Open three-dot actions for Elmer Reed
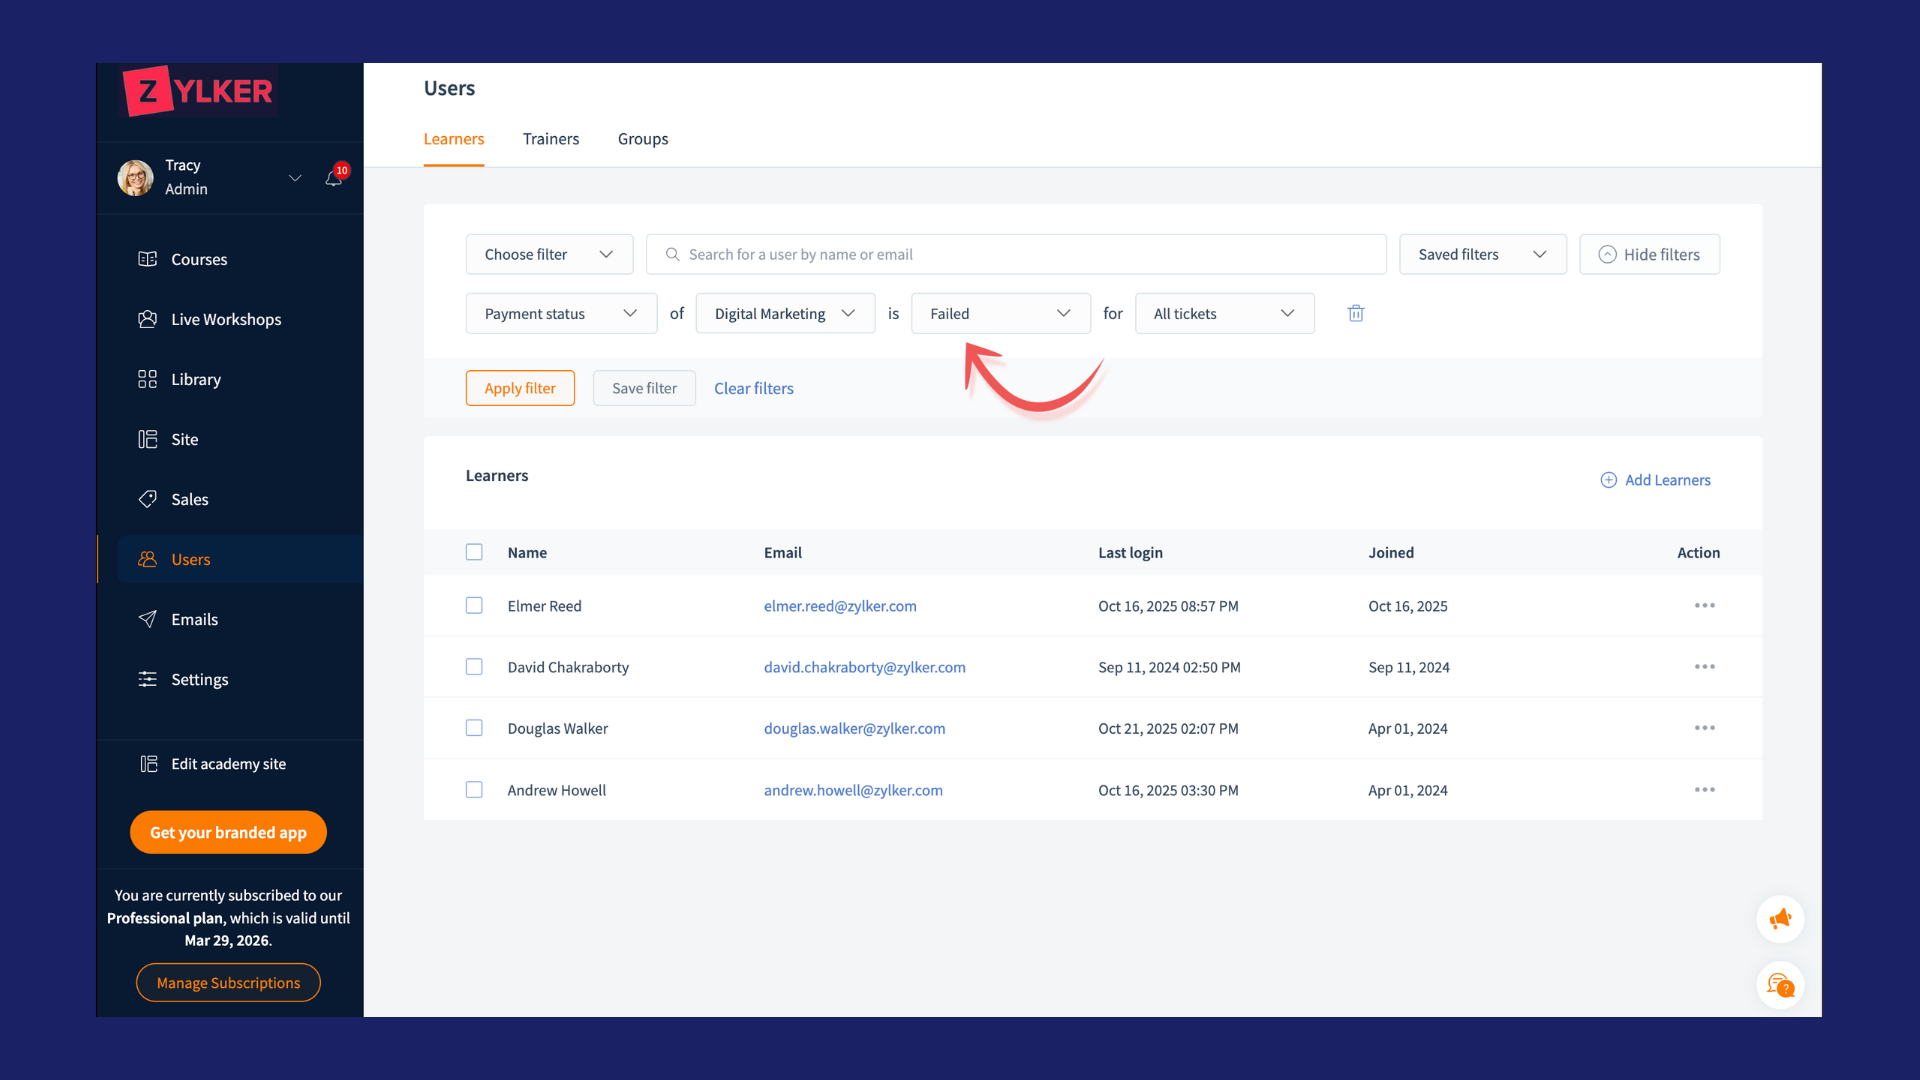Image resolution: width=1920 pixels, height=1080 pixels. (x=1704, y=606)
